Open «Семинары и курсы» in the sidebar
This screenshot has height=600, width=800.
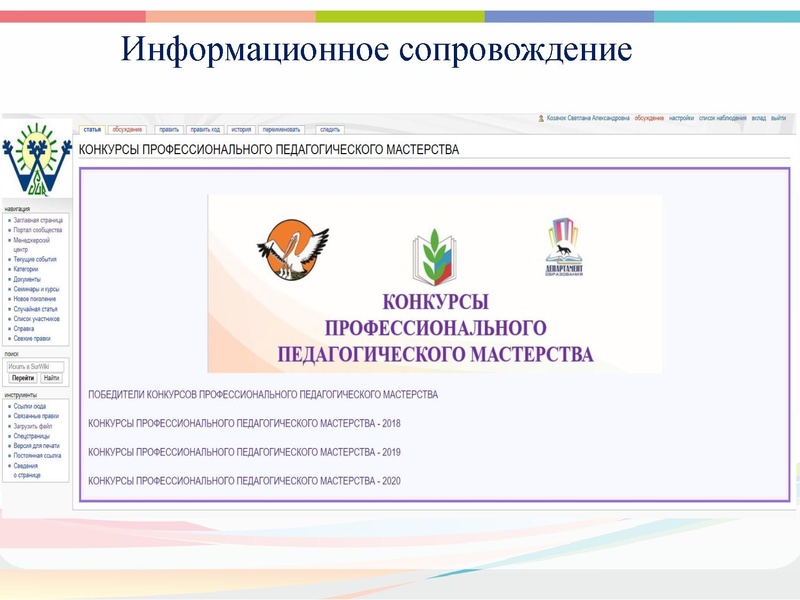coord(36,289)
